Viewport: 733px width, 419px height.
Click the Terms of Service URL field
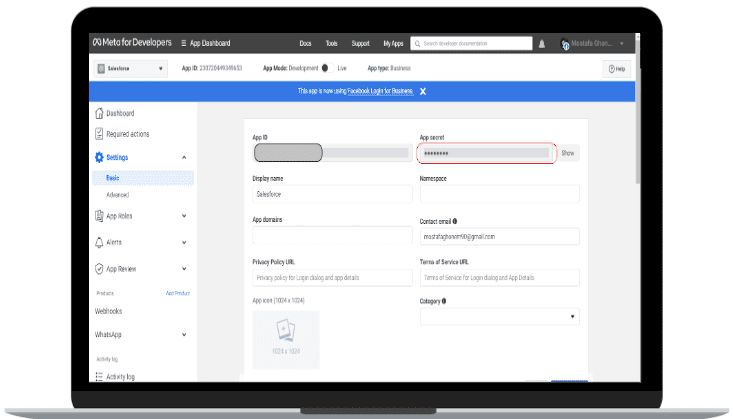(500, 278)
